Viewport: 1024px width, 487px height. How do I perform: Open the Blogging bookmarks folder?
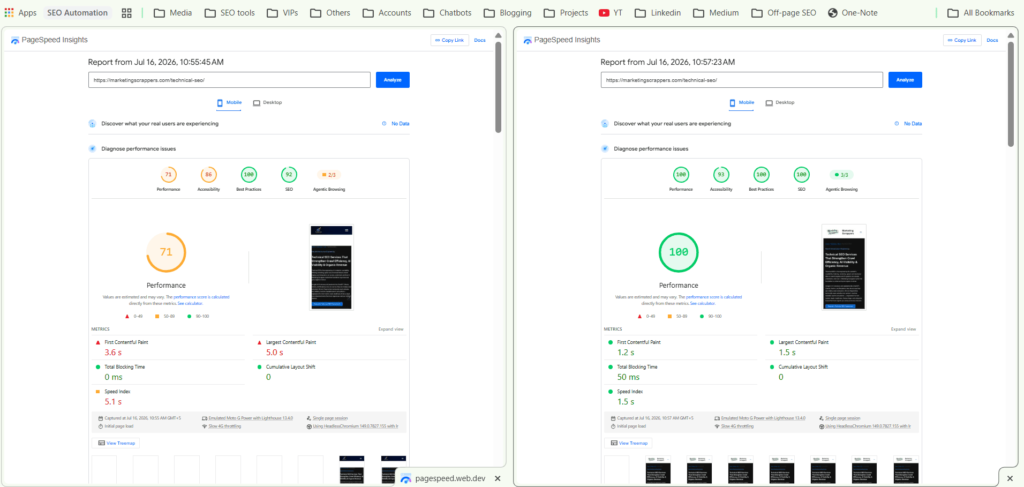[508, 12]
